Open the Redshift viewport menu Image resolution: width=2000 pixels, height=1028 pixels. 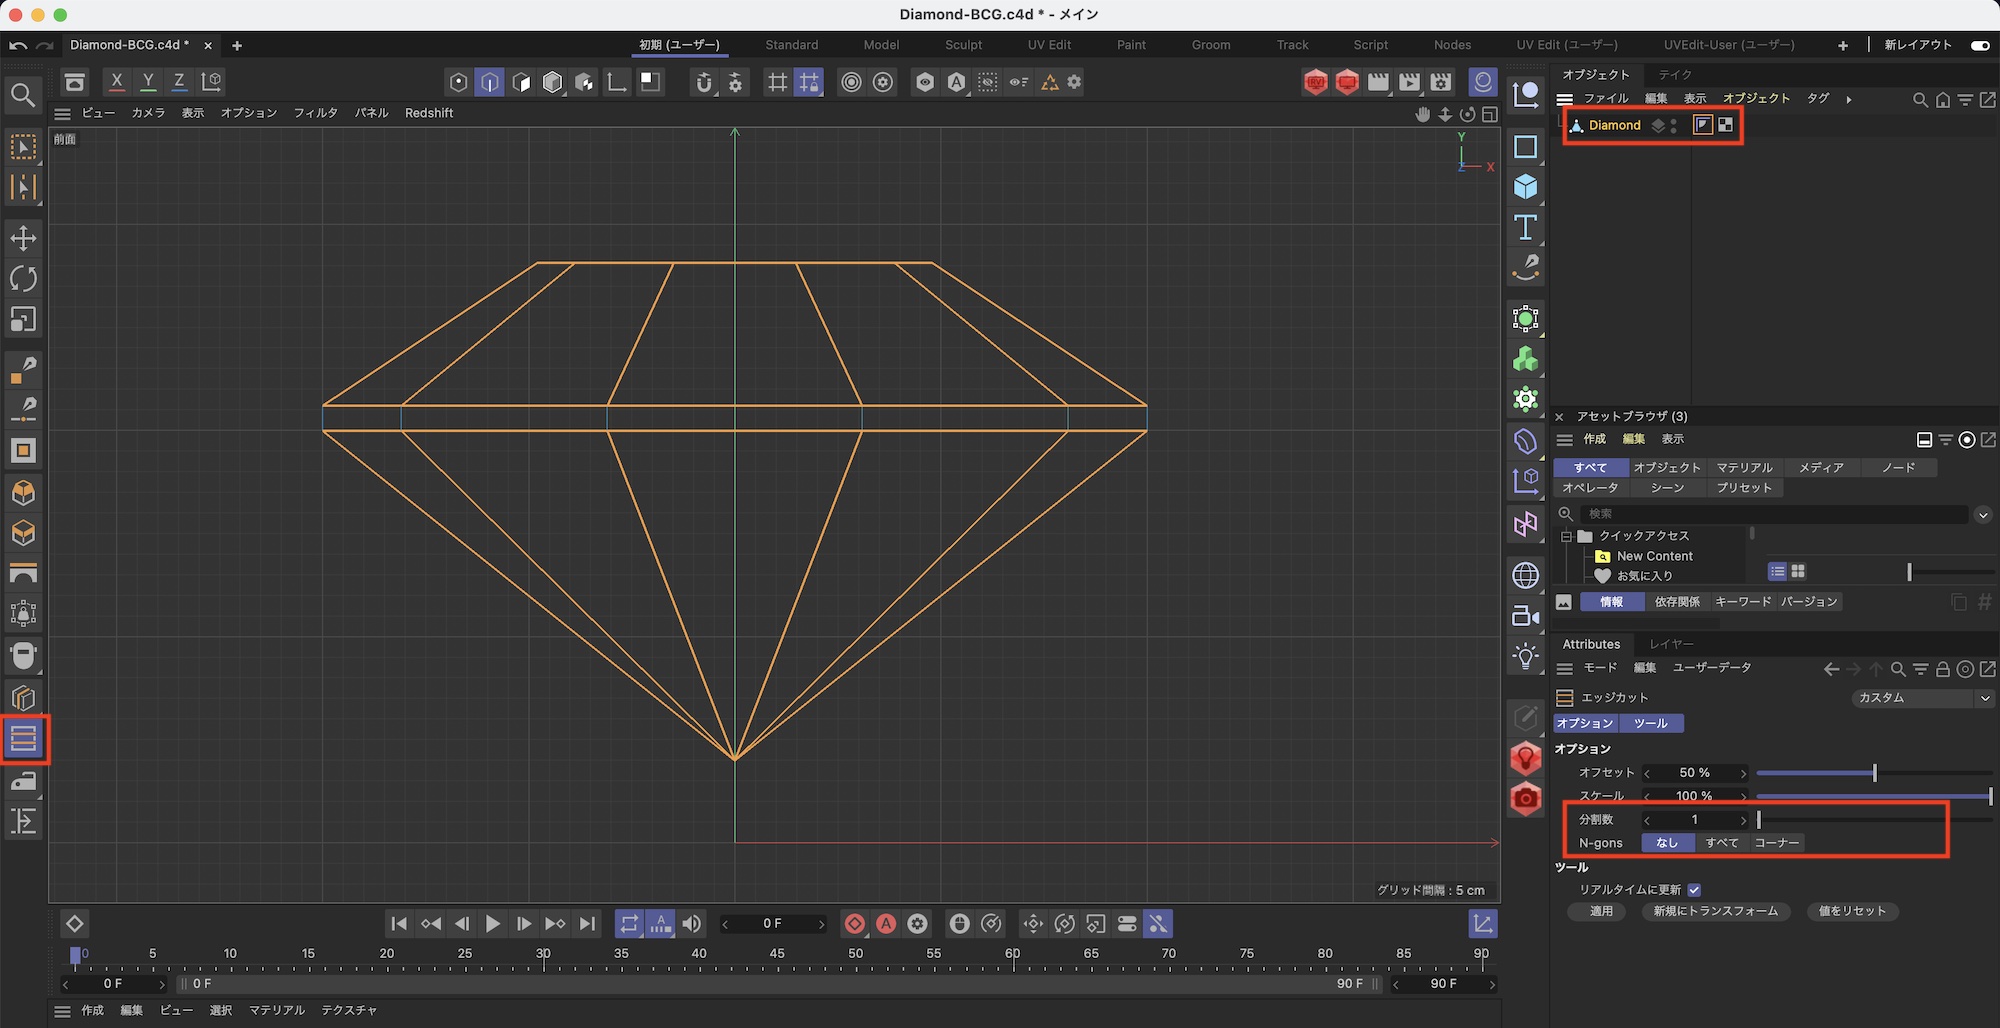(x=429, y=113)
